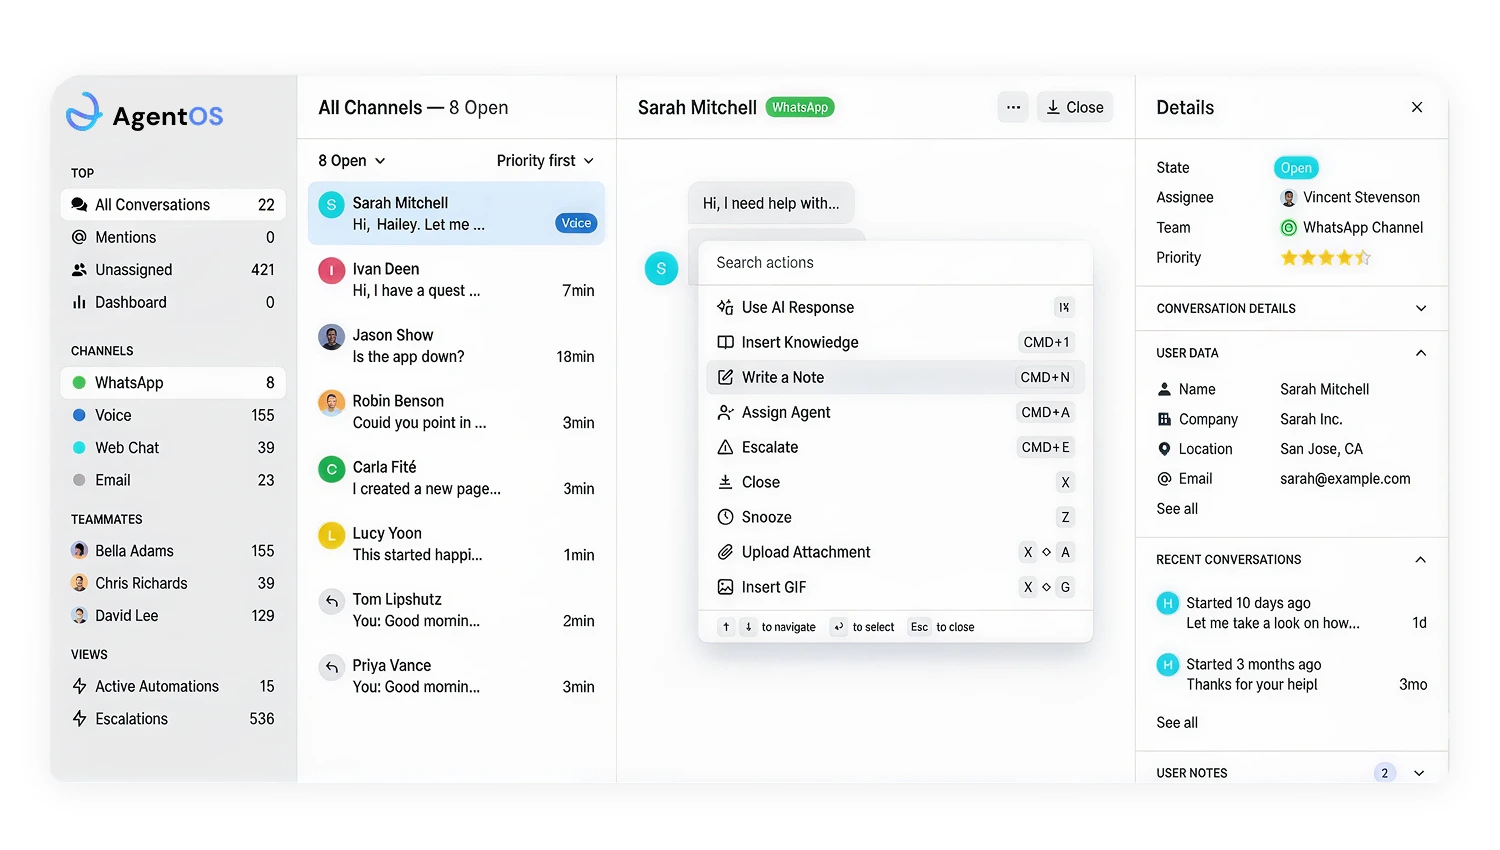This screenshot has height=850, width=1500.
Task: Select Write a Note action
Action: 895,377
